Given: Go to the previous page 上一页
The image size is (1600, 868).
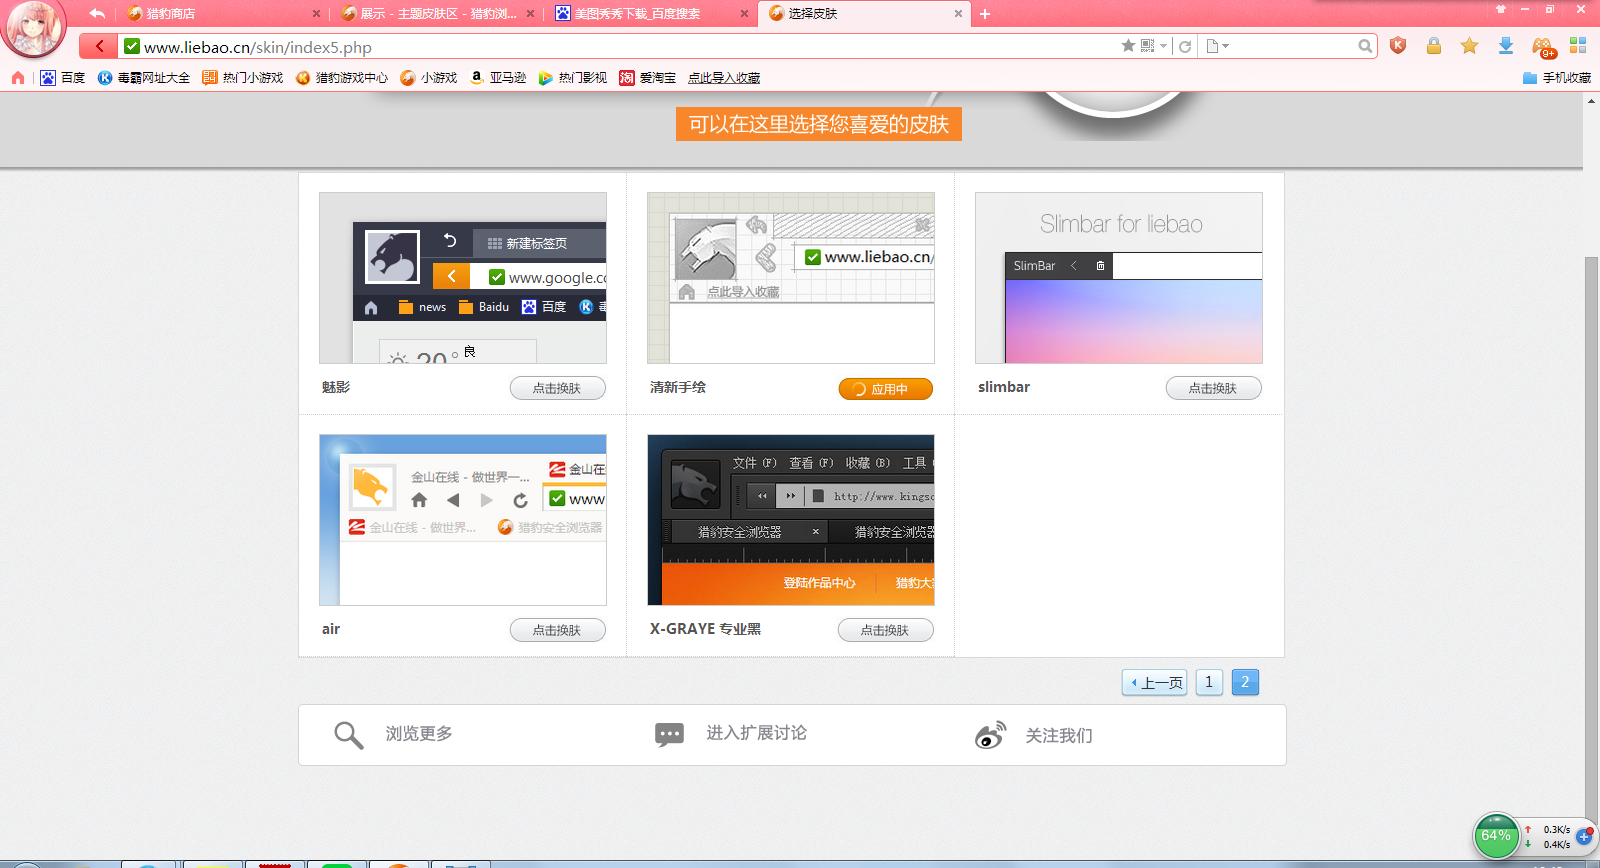Looking at the screenshot, I should click(x=1154, y=683).
